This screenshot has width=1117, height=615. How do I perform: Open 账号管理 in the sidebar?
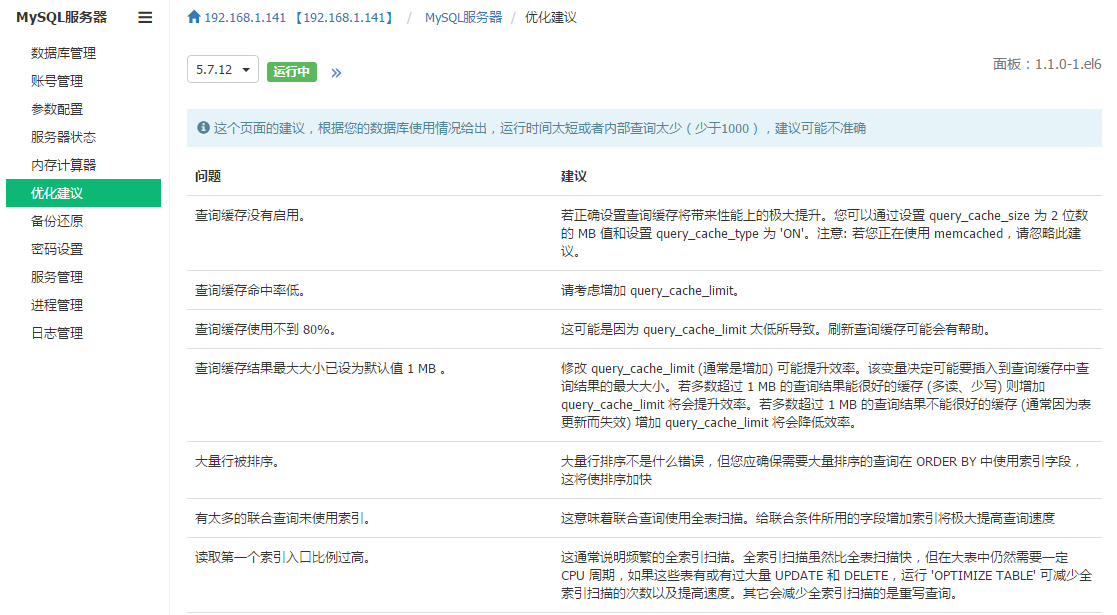(57, 81)
